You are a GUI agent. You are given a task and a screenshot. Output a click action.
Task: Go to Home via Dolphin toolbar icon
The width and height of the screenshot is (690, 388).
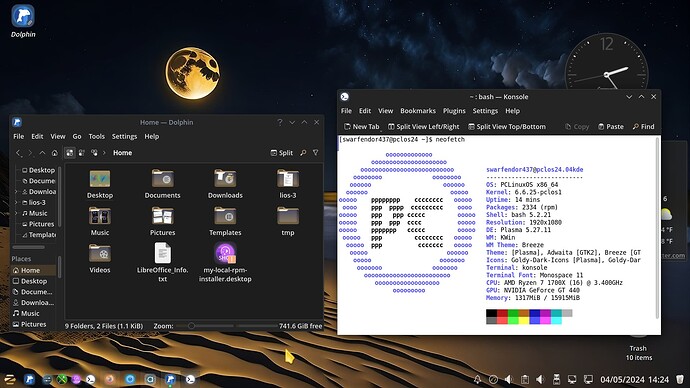55,153
